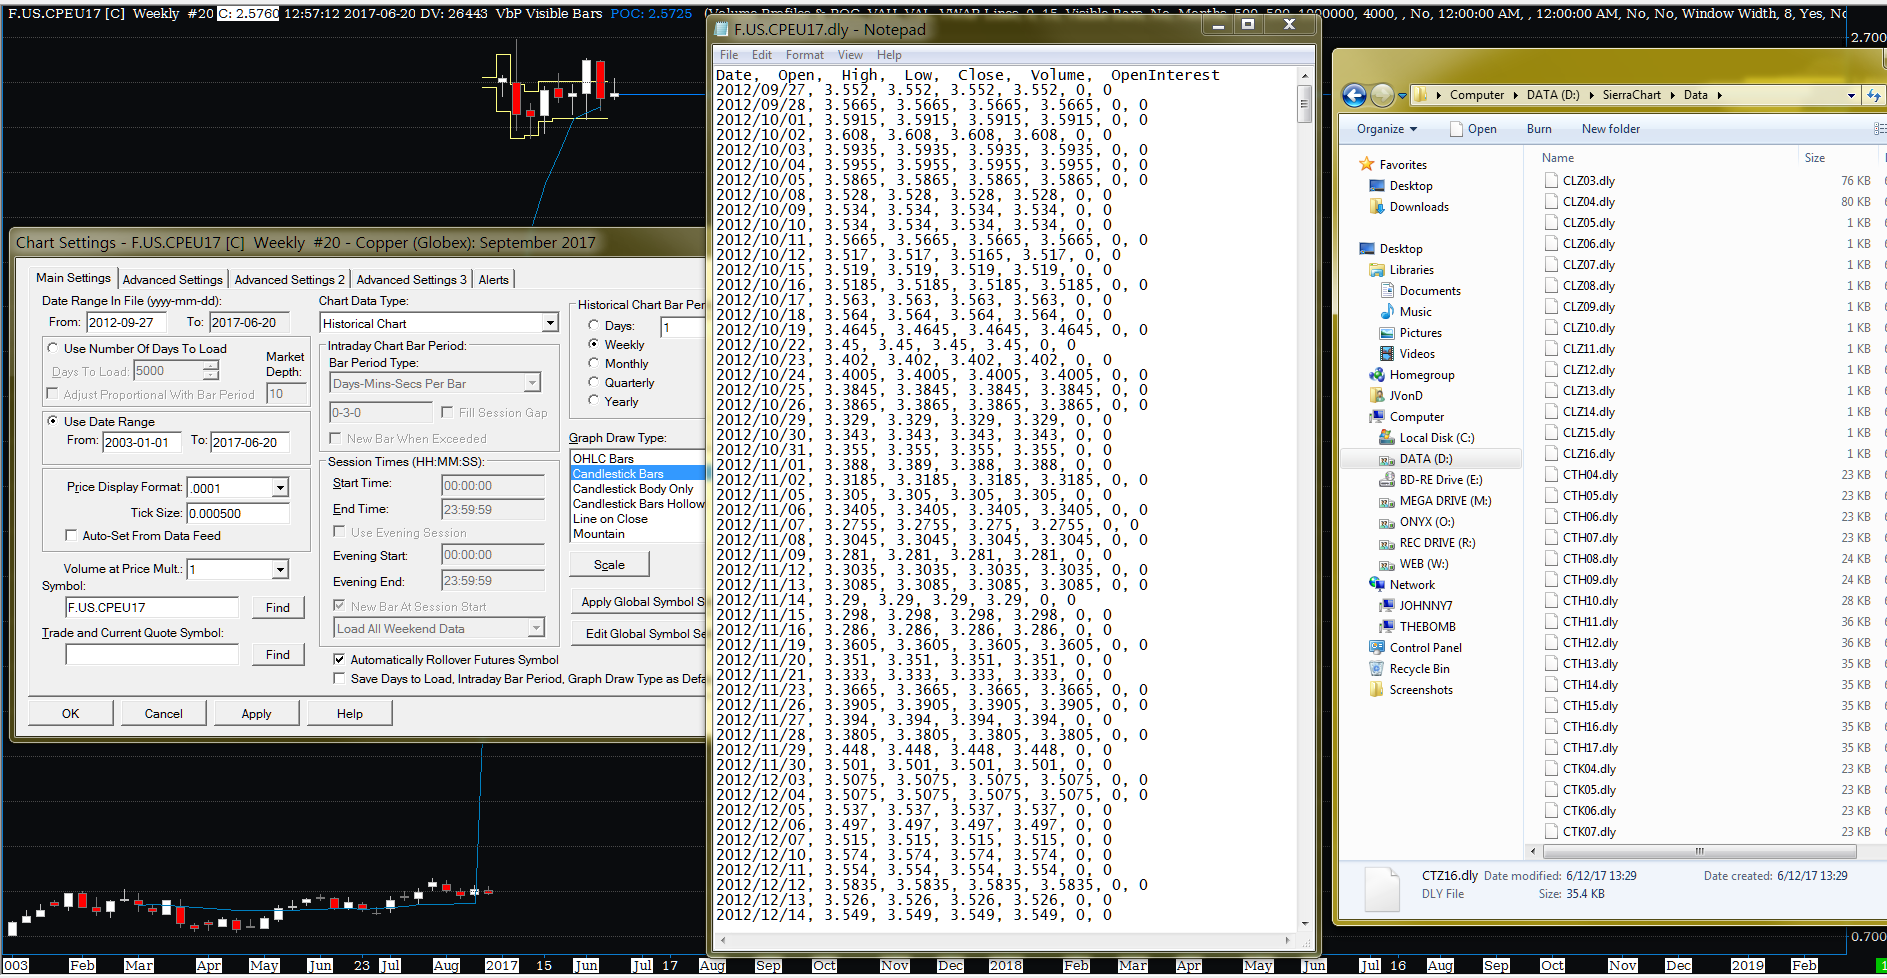This screenshot has width=1887, height=978.
Task: Click the Tick Size input field
Action: [x=238, y=513]
